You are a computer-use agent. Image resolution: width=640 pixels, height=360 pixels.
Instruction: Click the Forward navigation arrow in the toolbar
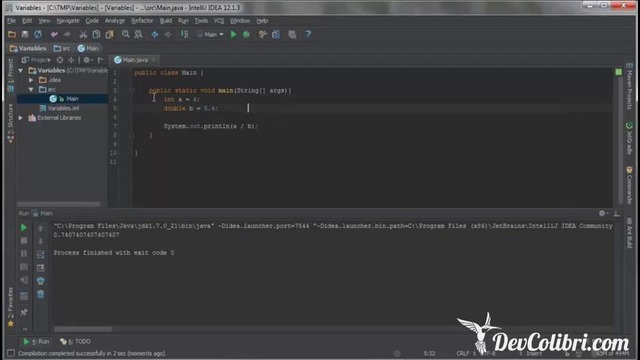pyautogui.click(x=168, y=35)
